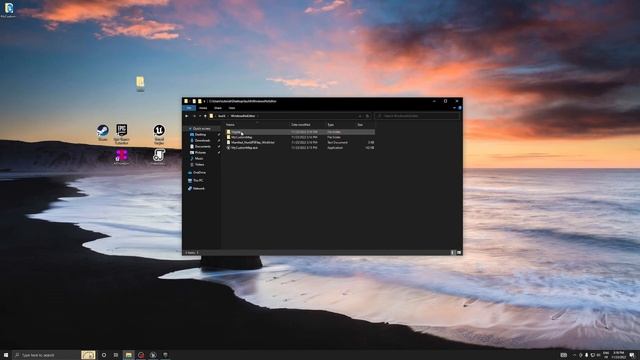Image resolution: width=640 pixels, height=360 pixels.
Task: Open the File ribbon tab
Action: point(189,108)
